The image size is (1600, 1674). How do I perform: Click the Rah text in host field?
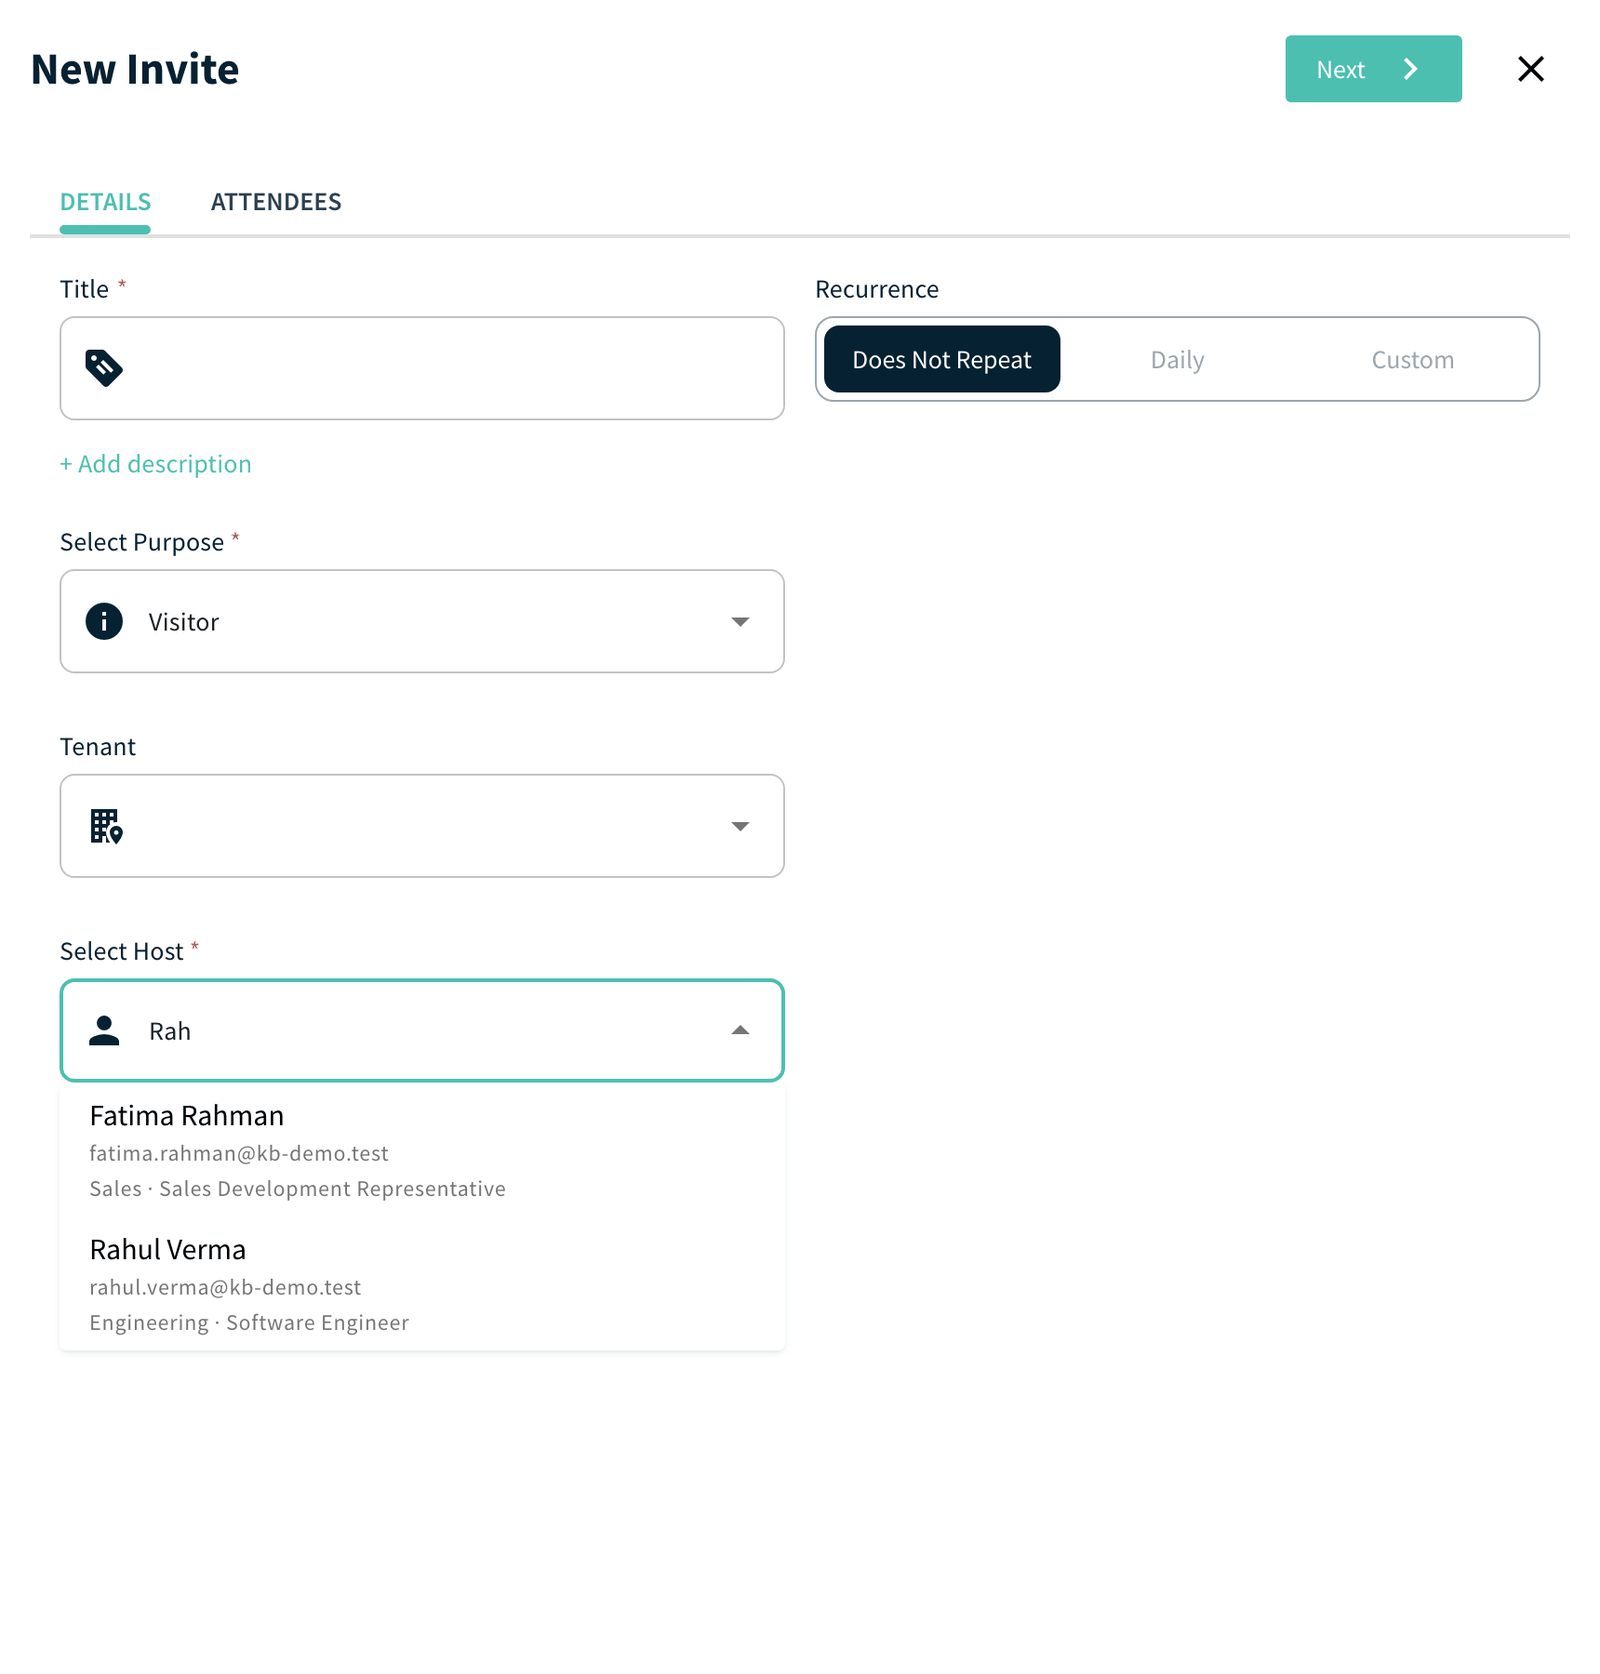click(x=170, y=1031)
